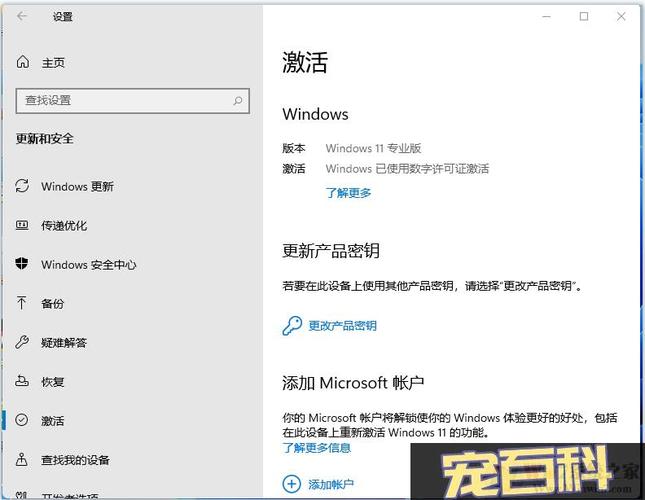Minimize the Settings window
This screenshot has width=645, height=500.
(x=546, y=16)
